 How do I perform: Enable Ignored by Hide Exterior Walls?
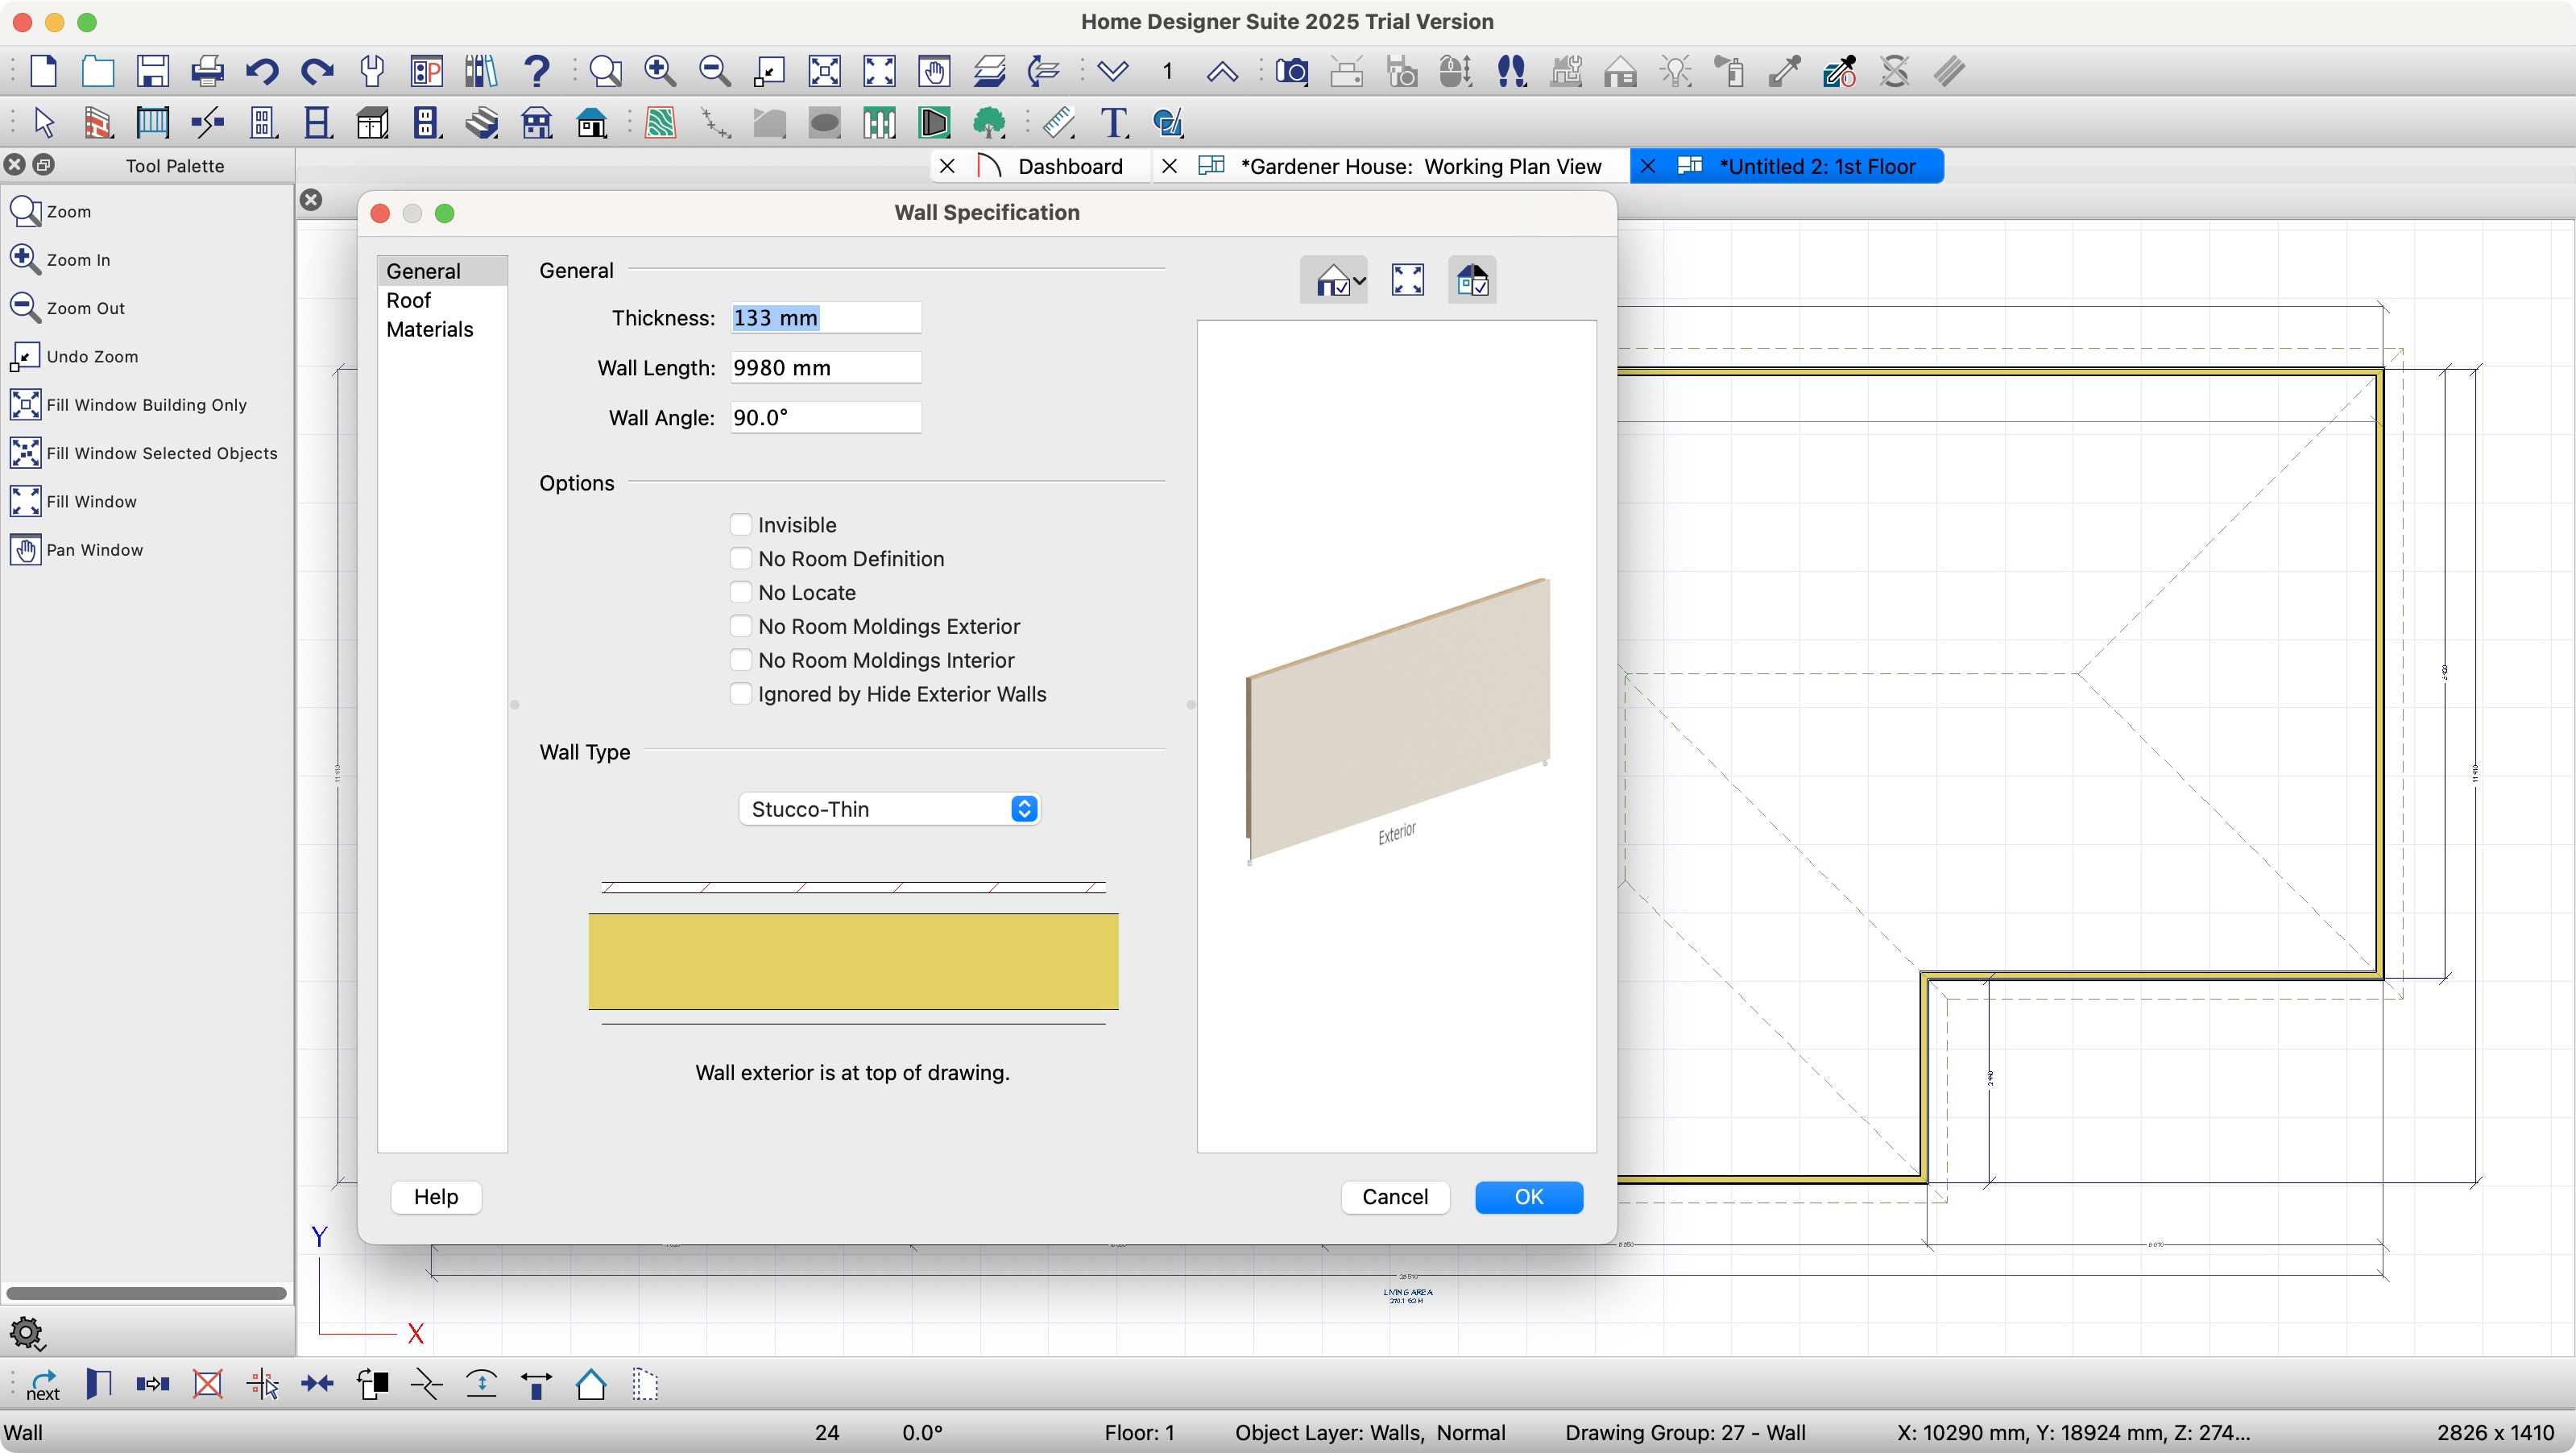pos(742,693)
